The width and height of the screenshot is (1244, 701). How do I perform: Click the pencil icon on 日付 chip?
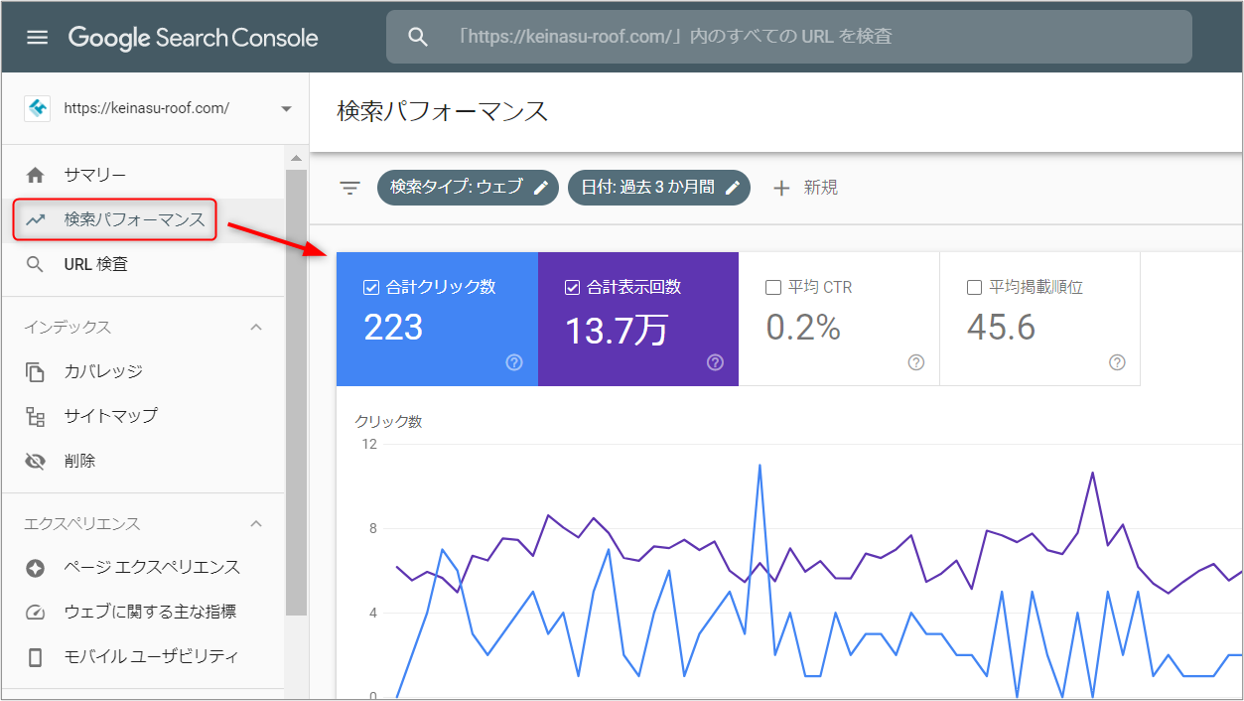pyautogui.click(x=733, y=187)
